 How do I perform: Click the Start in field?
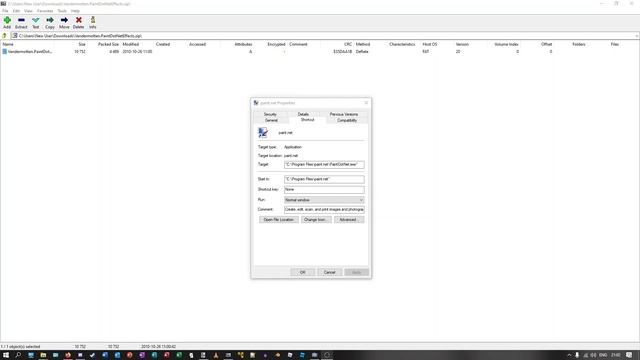[x=324, y=179]
